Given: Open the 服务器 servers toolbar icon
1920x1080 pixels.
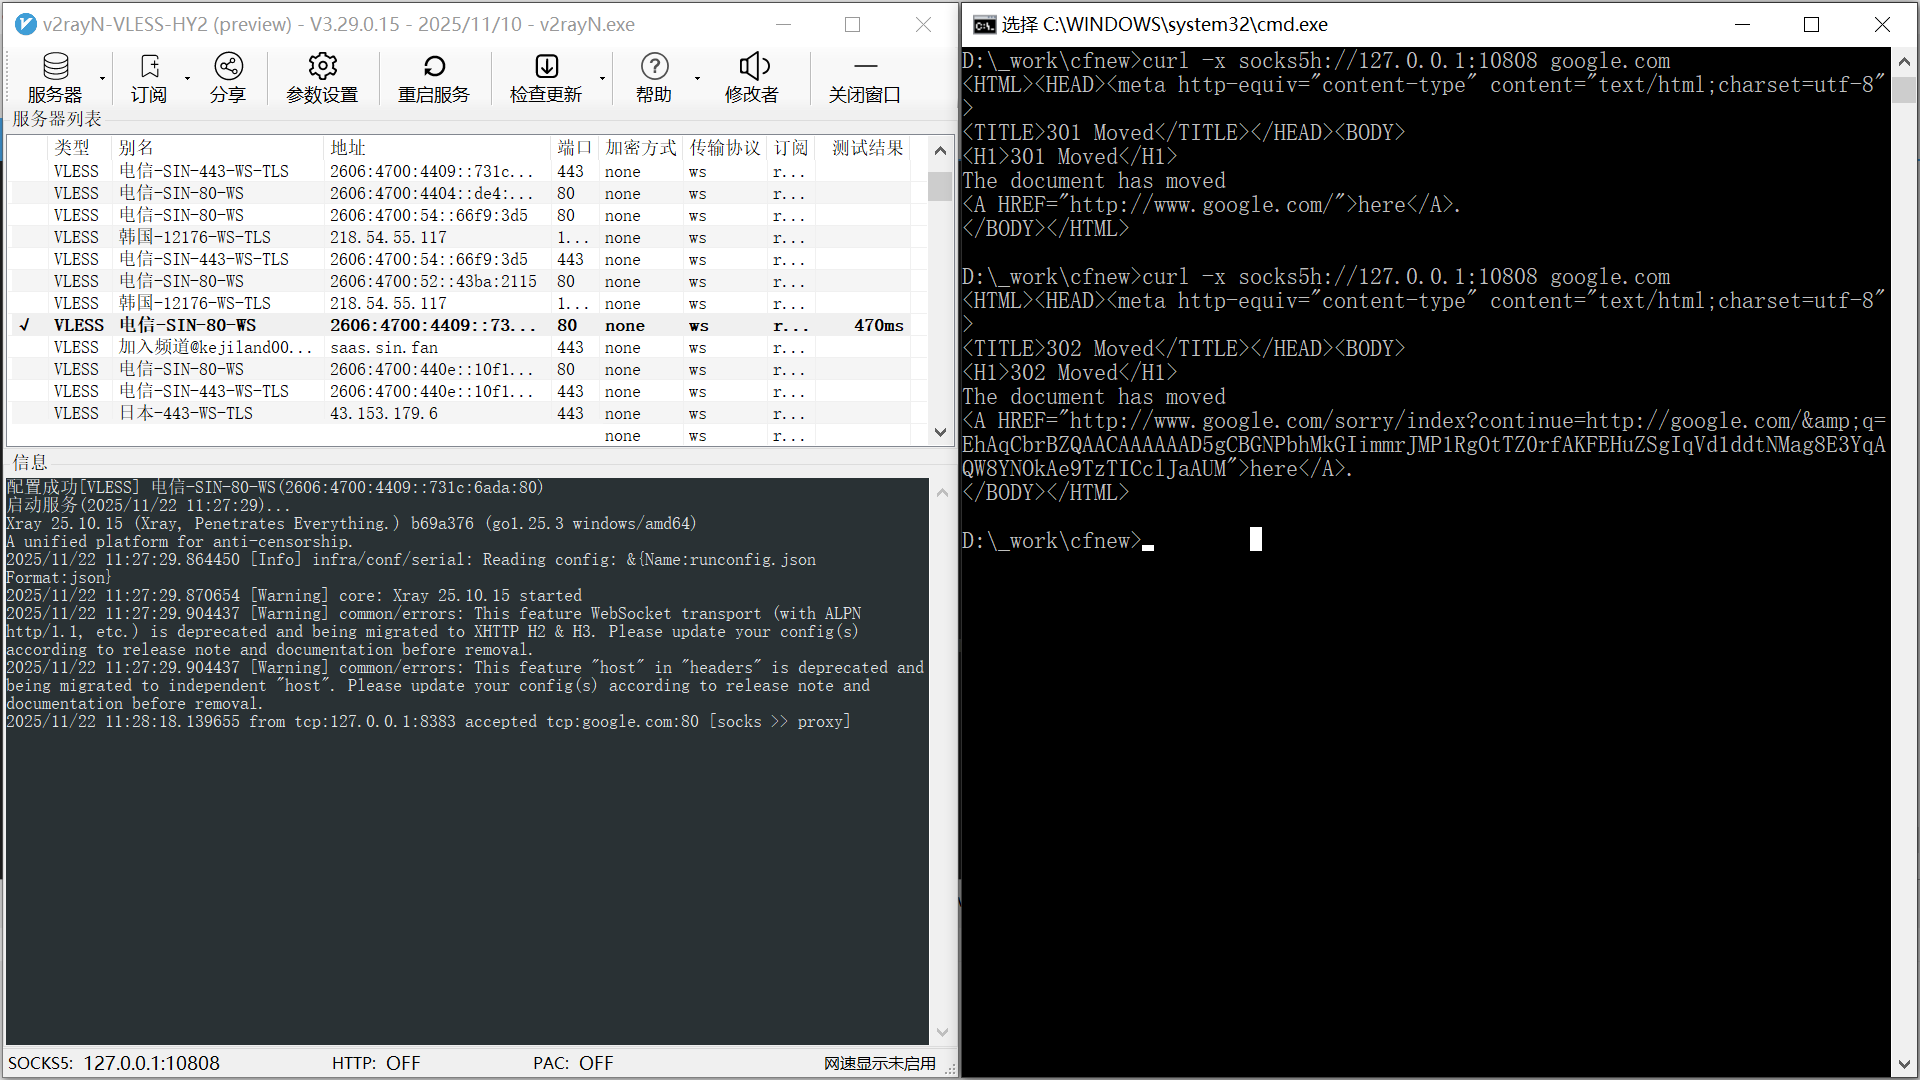Looking at the screenshot, I should pyautogui.click(x=55, y=77).
